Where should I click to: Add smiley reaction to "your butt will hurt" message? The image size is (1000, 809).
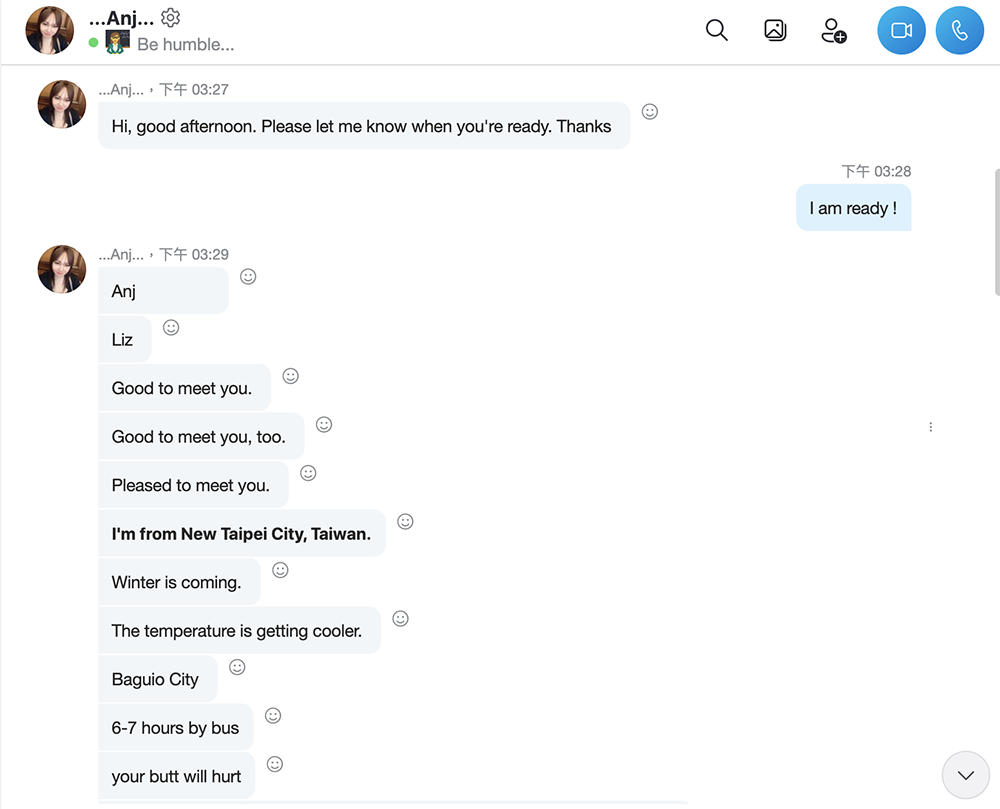click(x=275, y=763)
